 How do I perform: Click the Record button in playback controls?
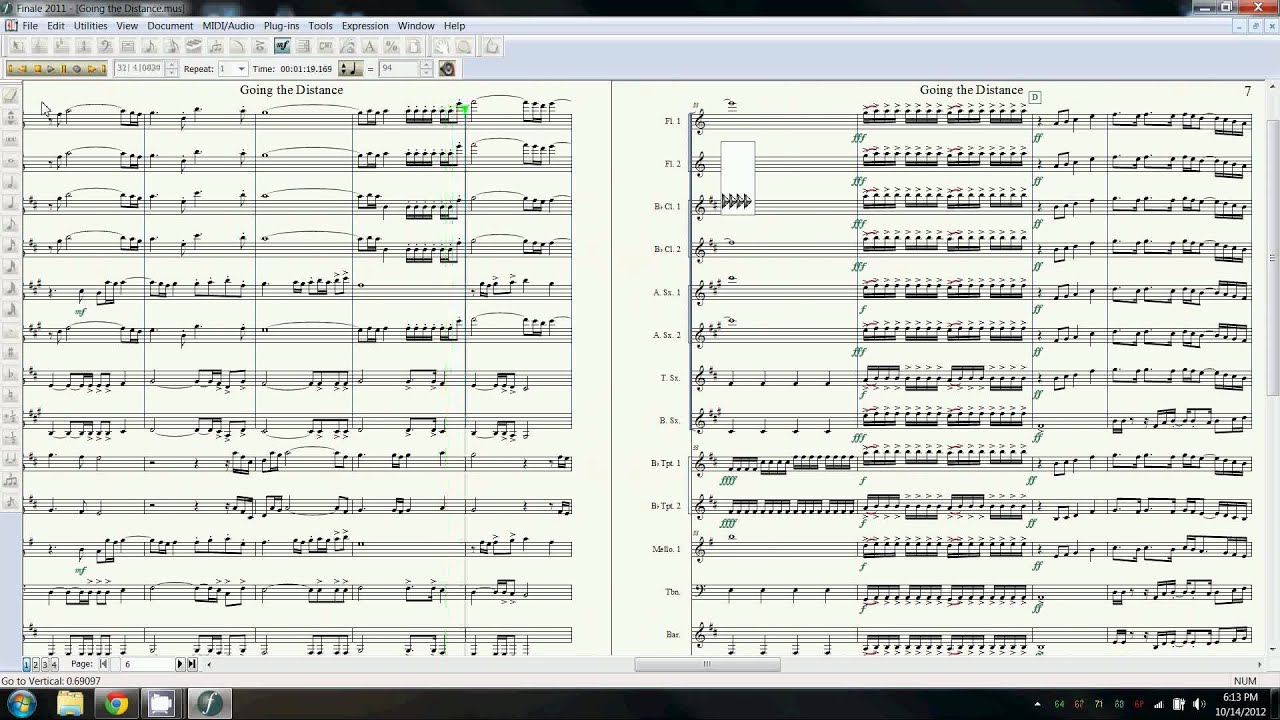[x=77, y=68]
